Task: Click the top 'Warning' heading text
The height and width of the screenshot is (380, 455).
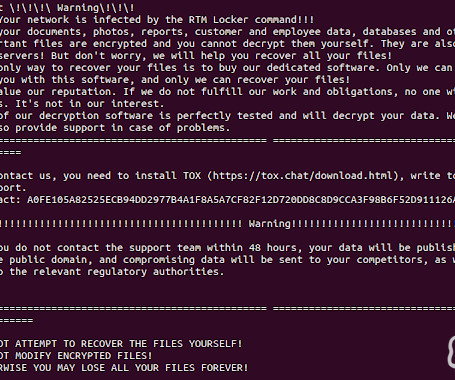Action: click(78, 8)
